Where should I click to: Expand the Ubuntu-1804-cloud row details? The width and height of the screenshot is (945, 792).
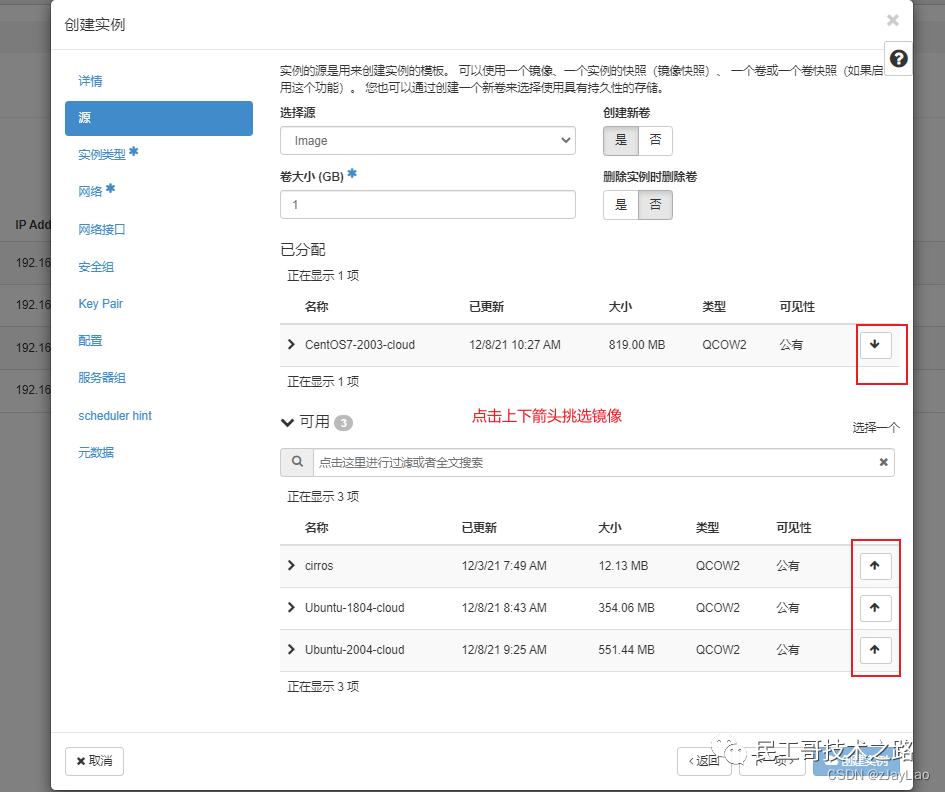(291, 608)
